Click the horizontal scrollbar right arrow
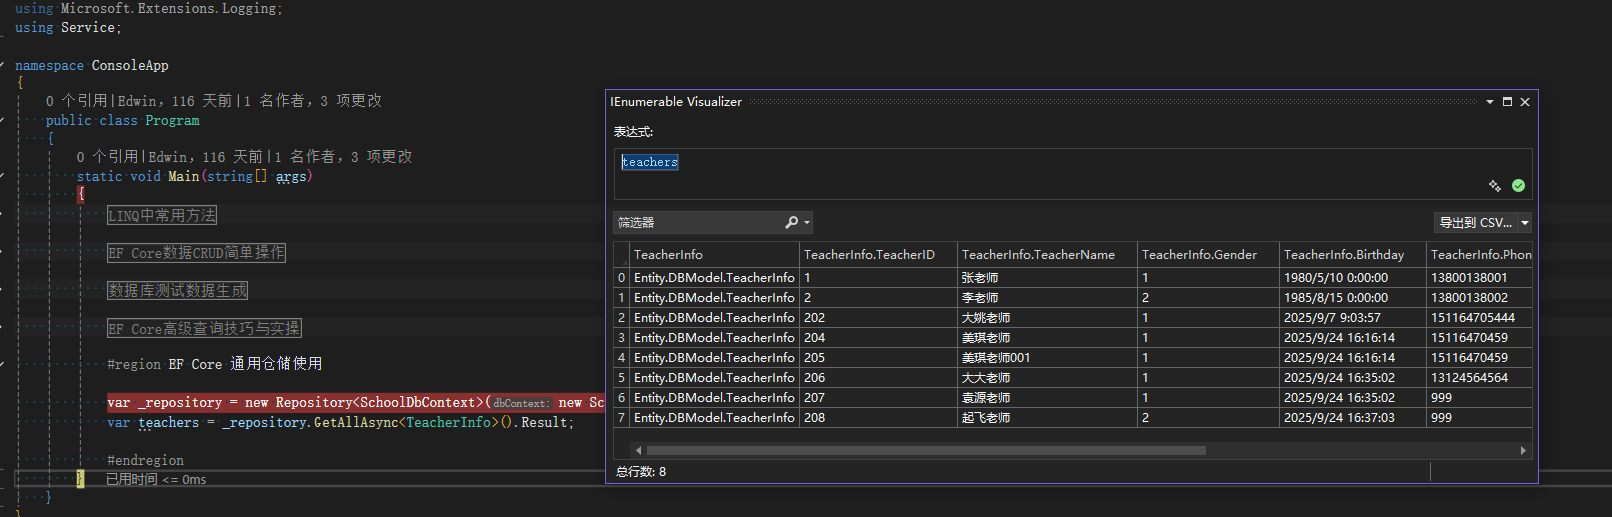This screenshot has width=1612, height=517. tap(1523, 451)
